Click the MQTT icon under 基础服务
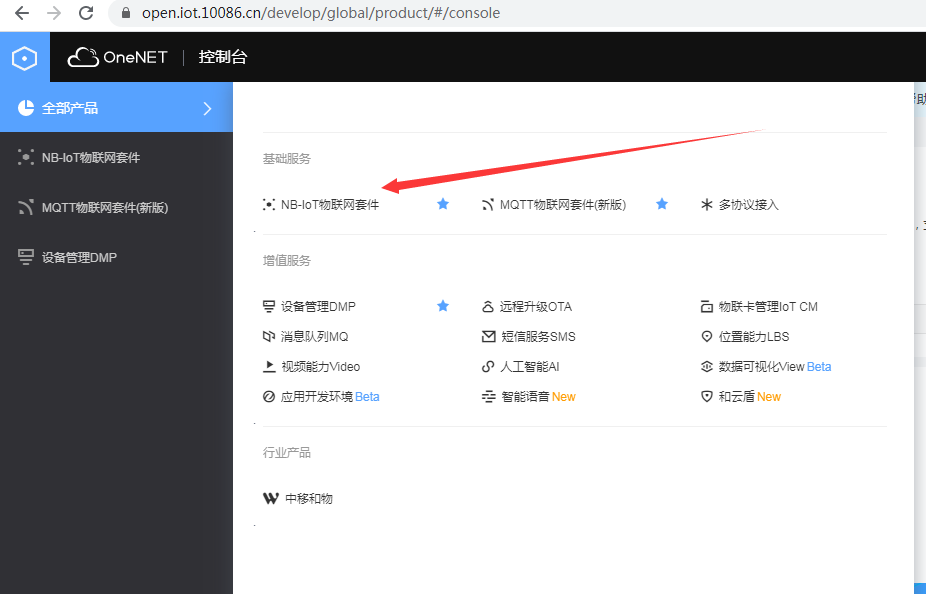This screenshot has width=926, height=594. [488, 205]
